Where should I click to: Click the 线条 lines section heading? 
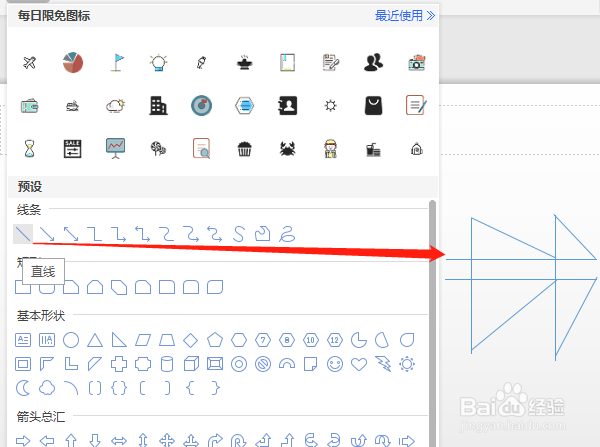(x=29, y=210)
